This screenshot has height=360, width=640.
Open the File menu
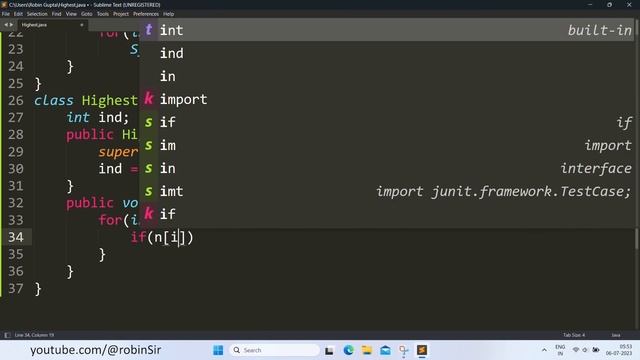coord(6,14)
